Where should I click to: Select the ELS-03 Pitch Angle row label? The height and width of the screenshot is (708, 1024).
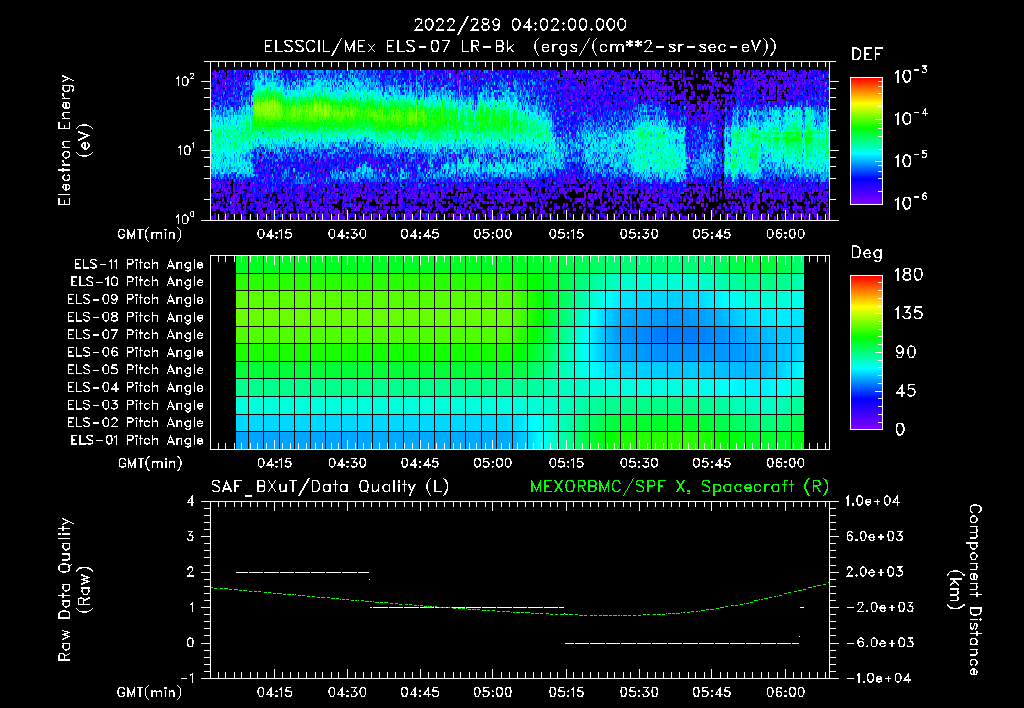tap(135, 405)
